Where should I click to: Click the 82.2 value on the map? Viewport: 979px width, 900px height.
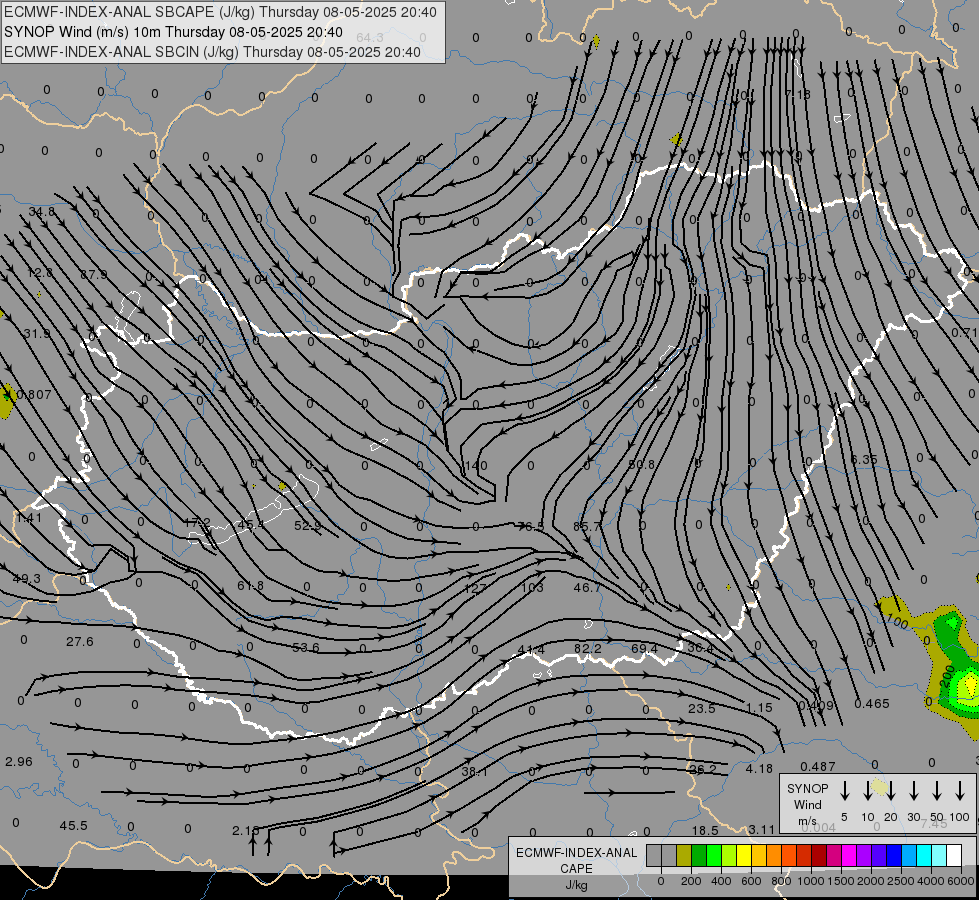pos(588,648)
